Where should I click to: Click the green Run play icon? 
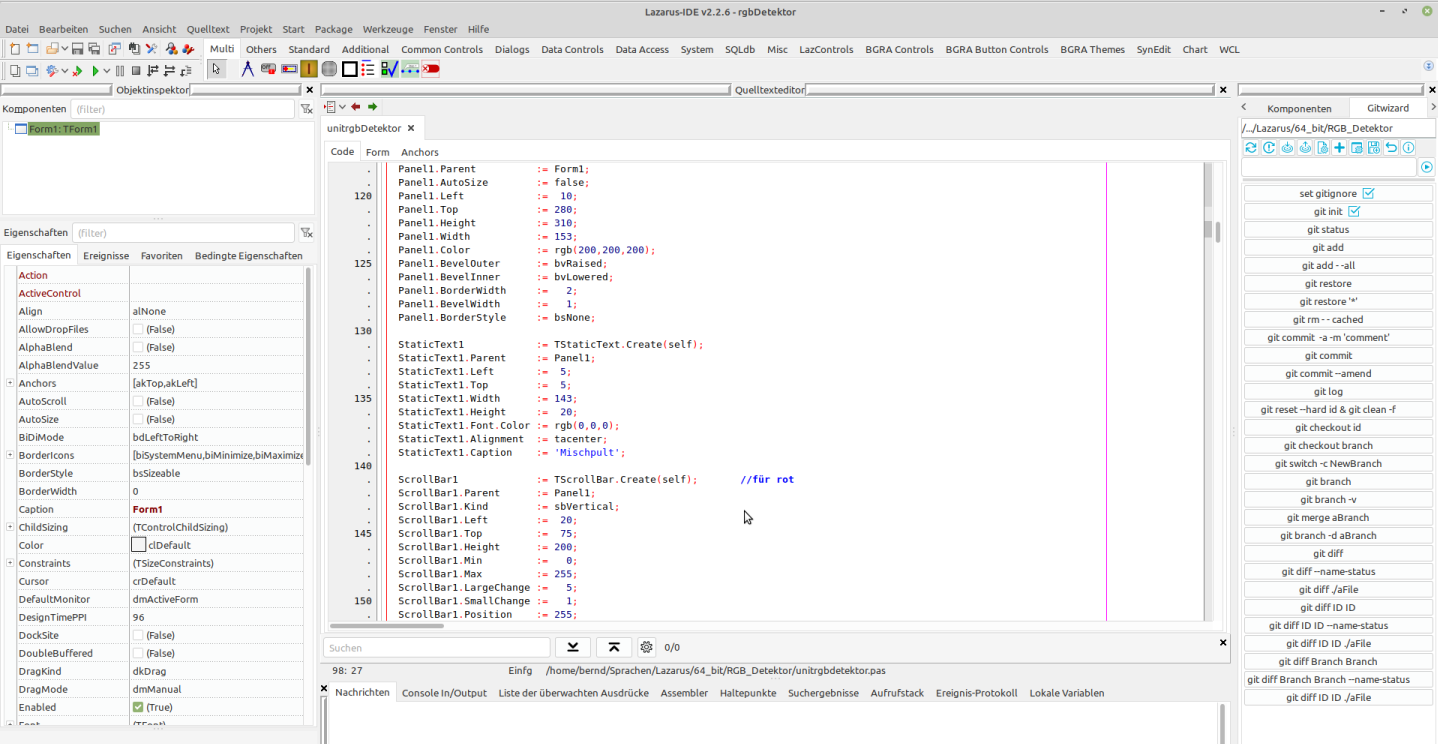(x=96, y=71)
